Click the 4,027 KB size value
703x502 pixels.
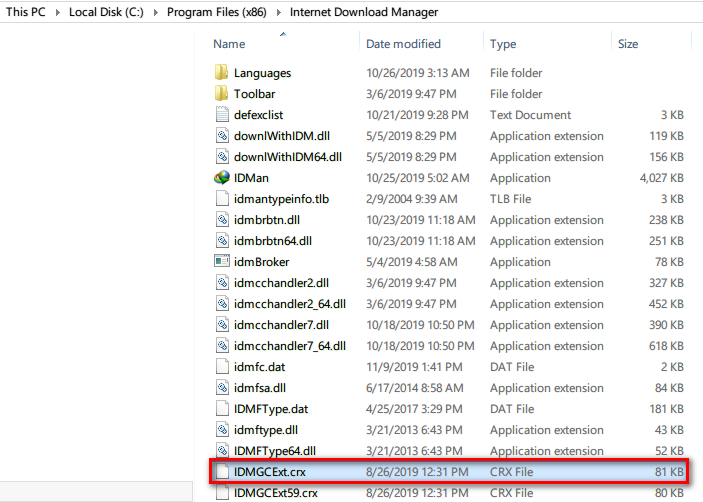(x=661, y=178)
